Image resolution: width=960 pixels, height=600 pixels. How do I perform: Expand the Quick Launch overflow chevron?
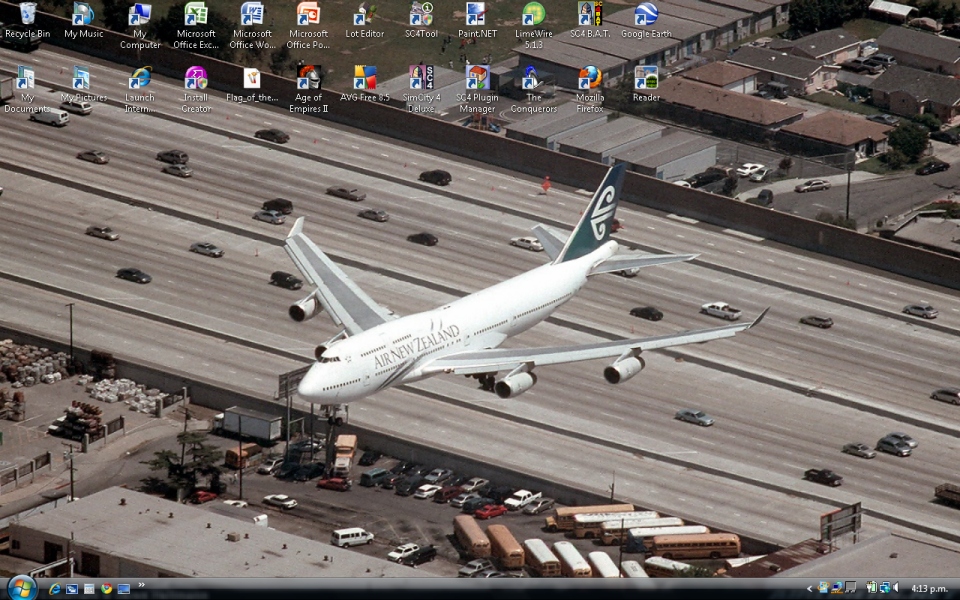141,585
